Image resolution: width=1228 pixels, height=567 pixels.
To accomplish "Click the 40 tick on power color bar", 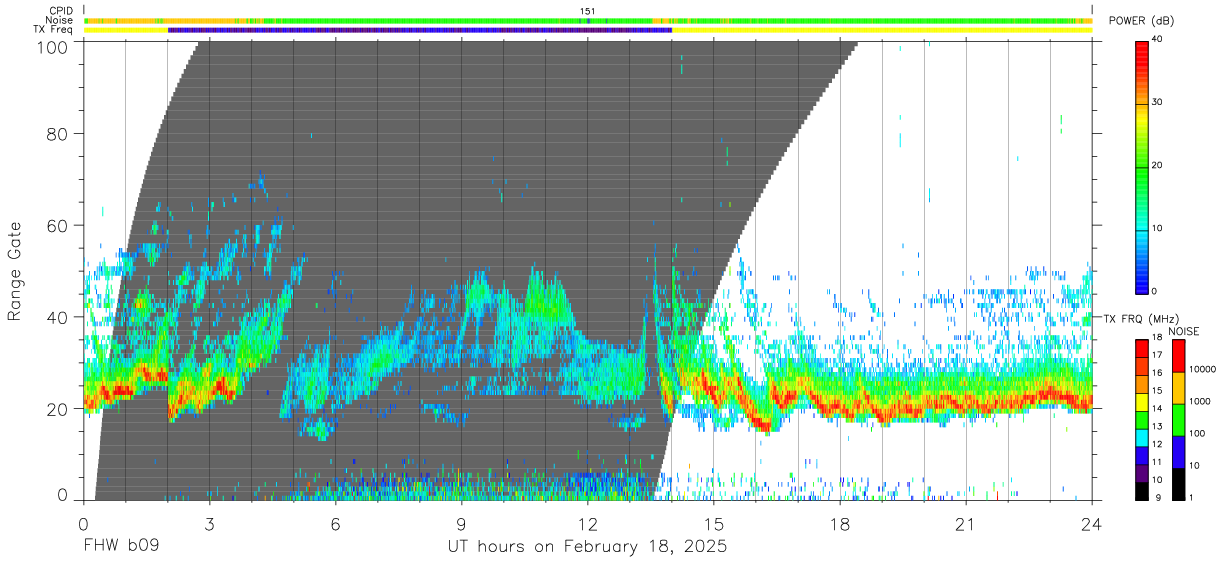I will click(x=1158, y=40).
